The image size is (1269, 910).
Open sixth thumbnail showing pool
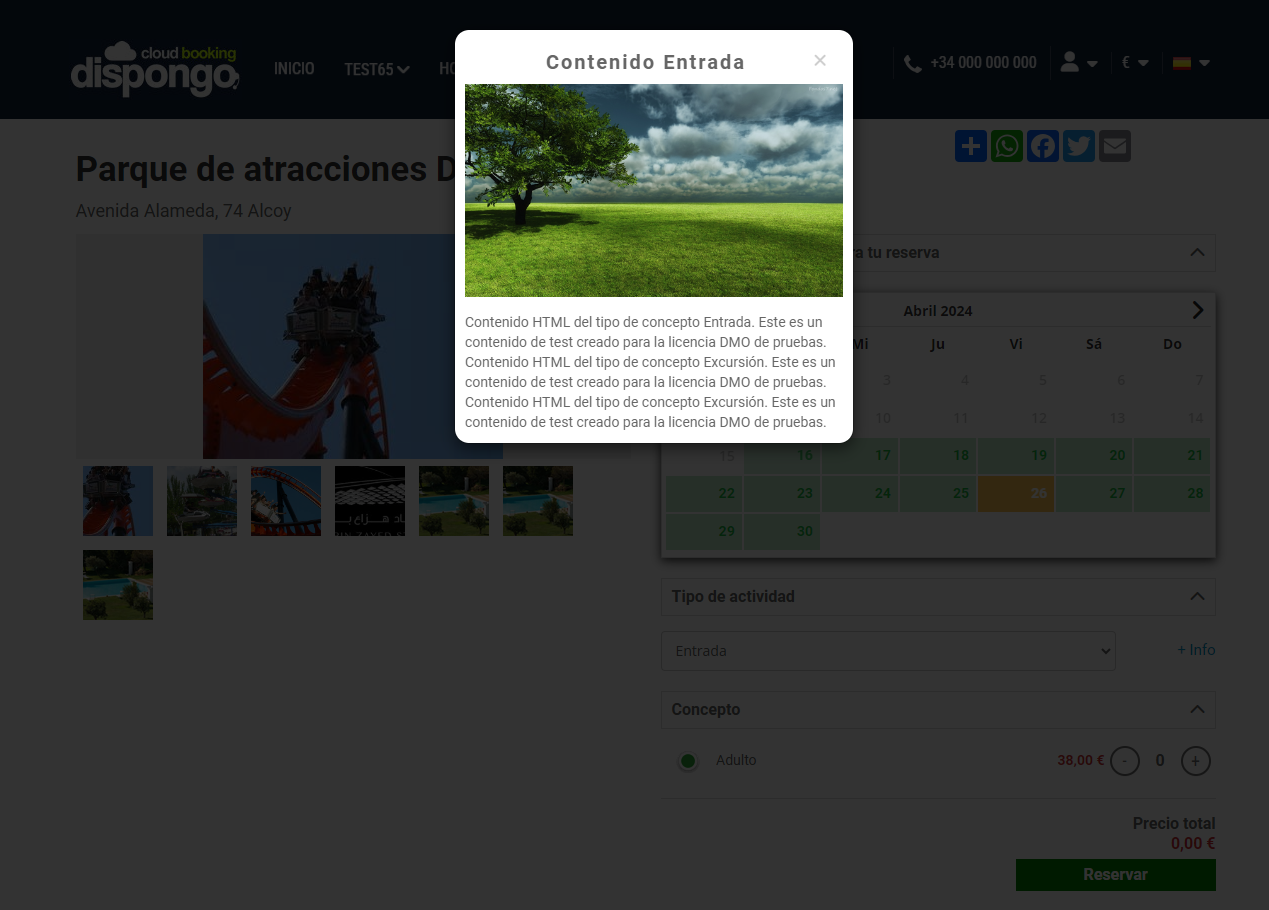[x=538, y=501]
